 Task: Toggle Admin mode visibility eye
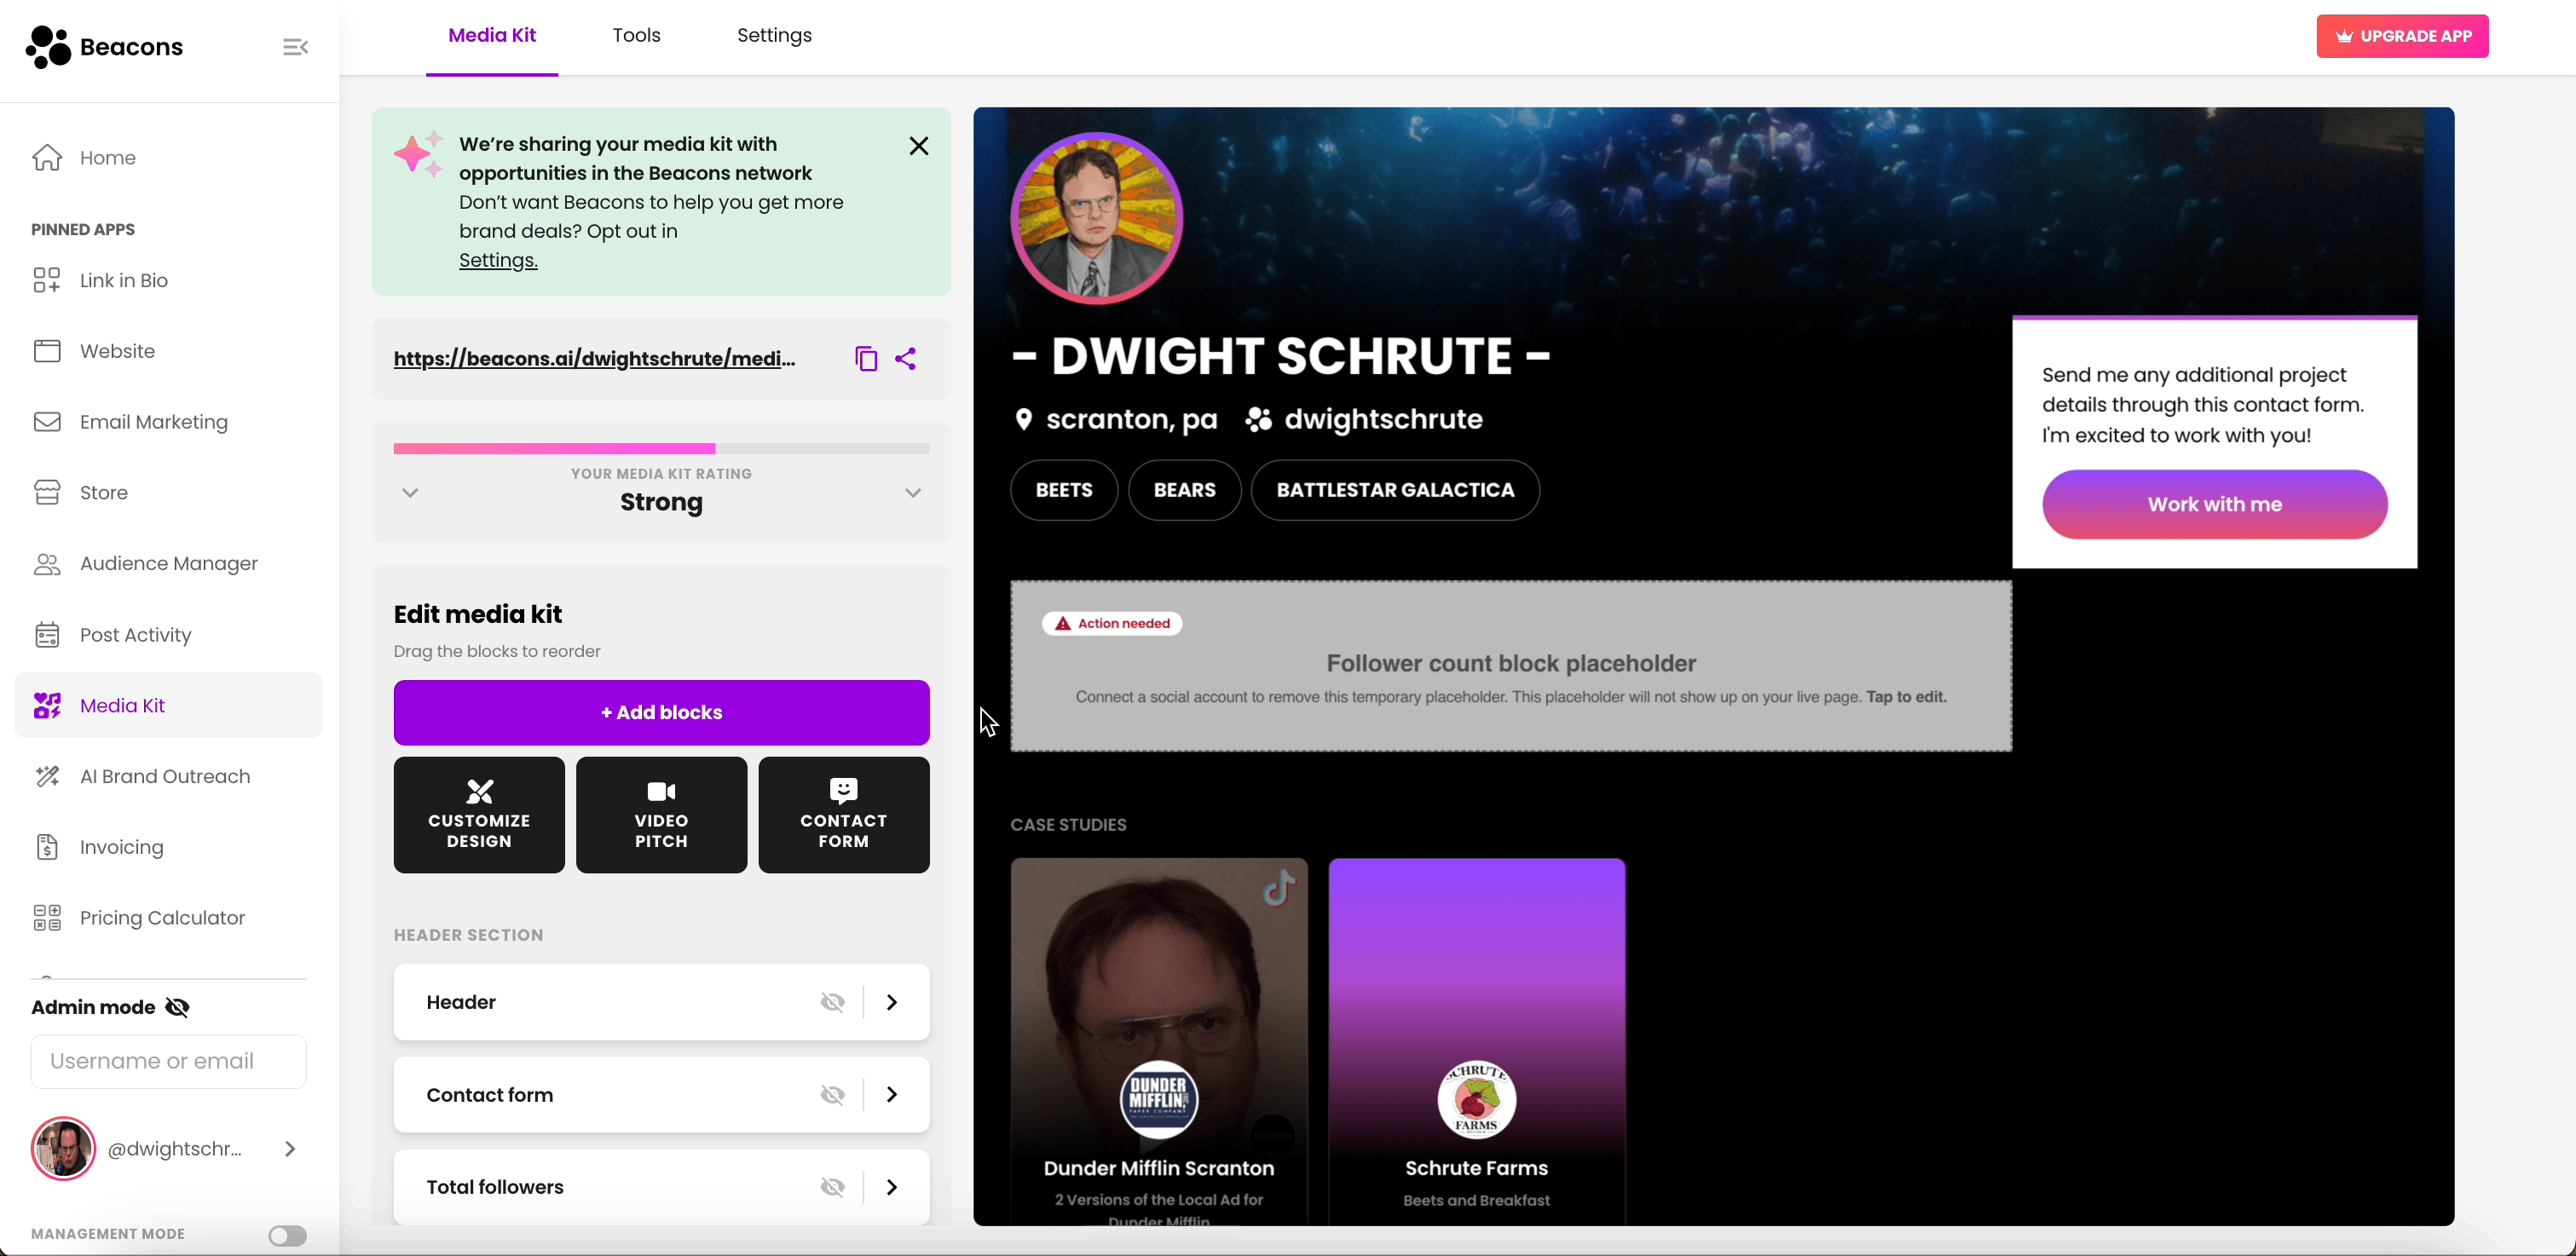178,1007
